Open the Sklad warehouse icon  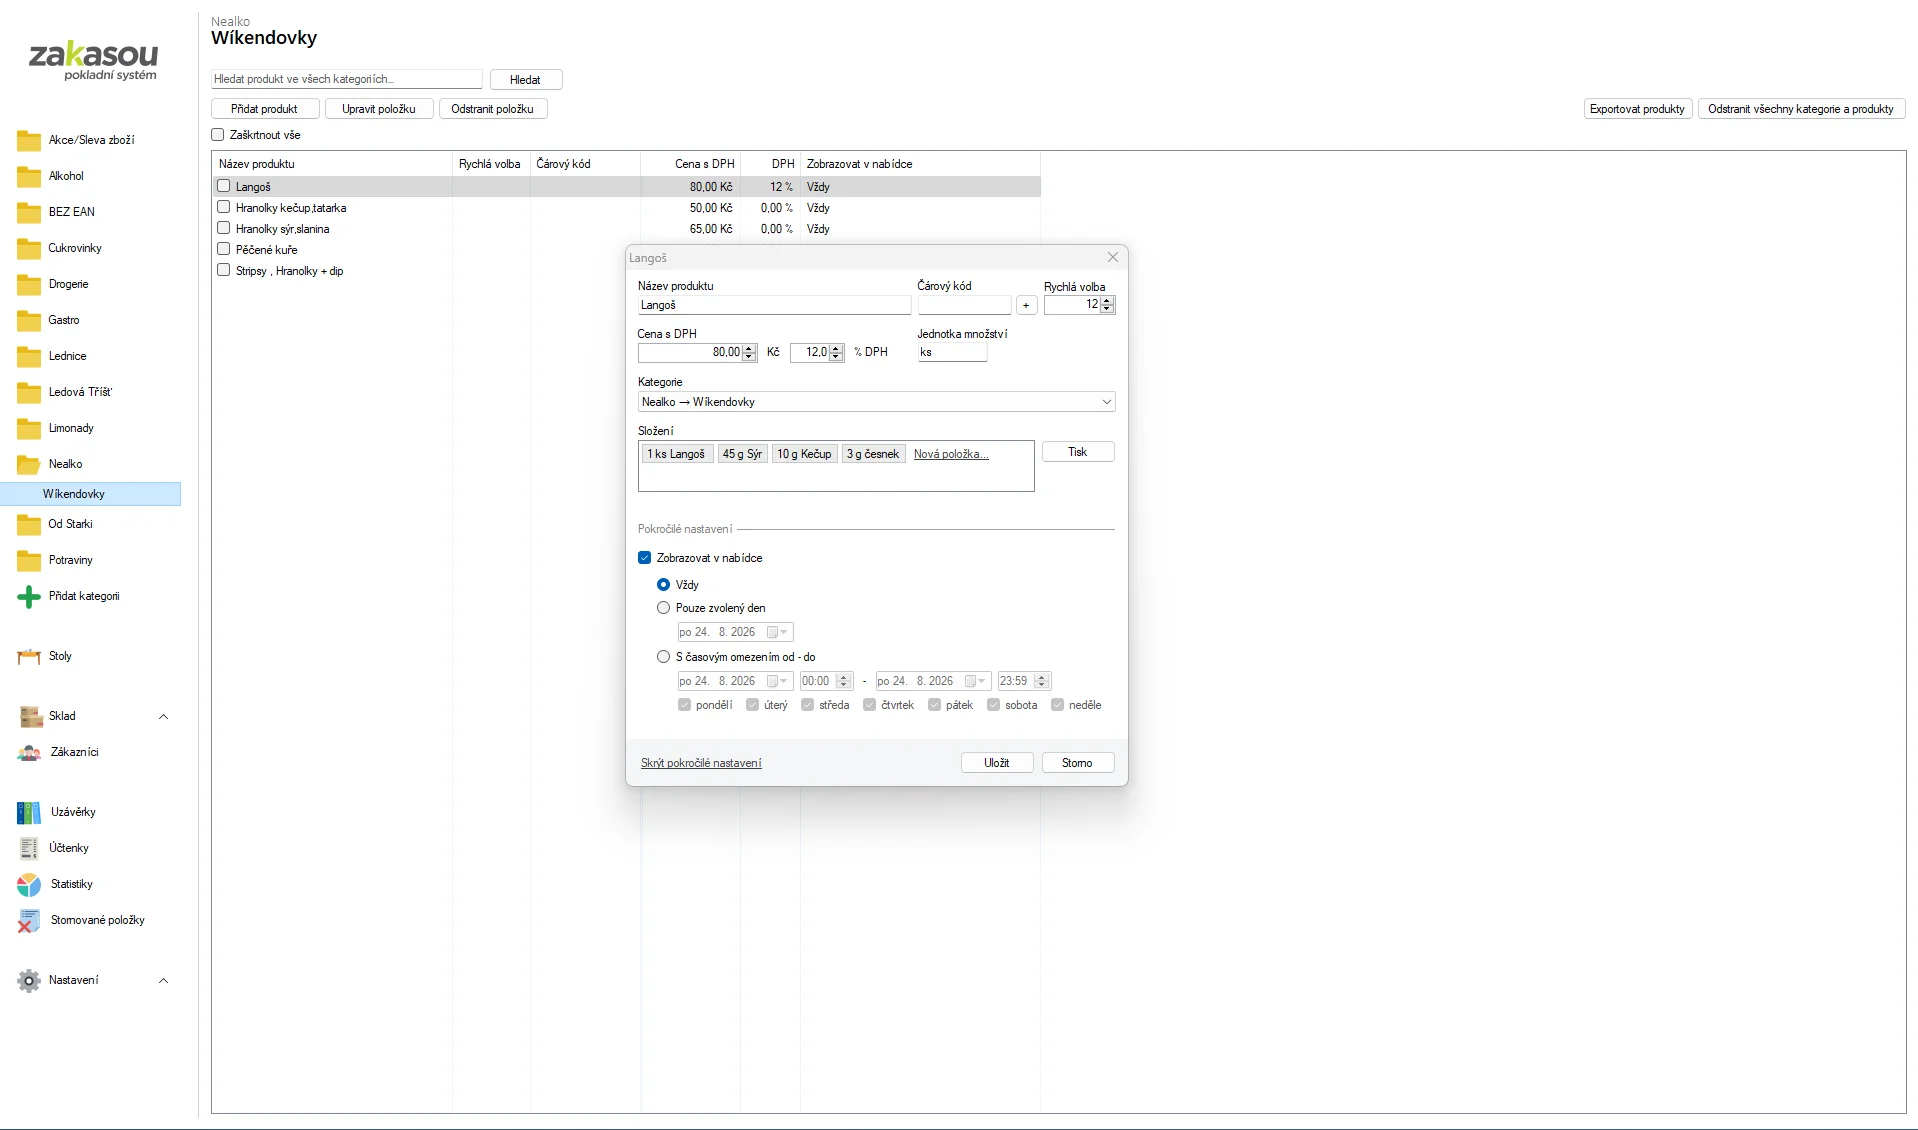pos(29,717)
